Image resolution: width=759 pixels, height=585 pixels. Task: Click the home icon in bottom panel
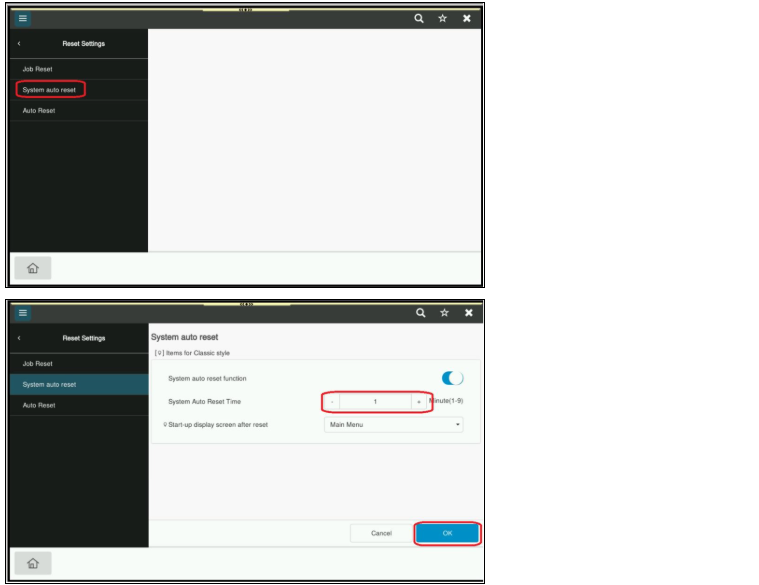33,563
